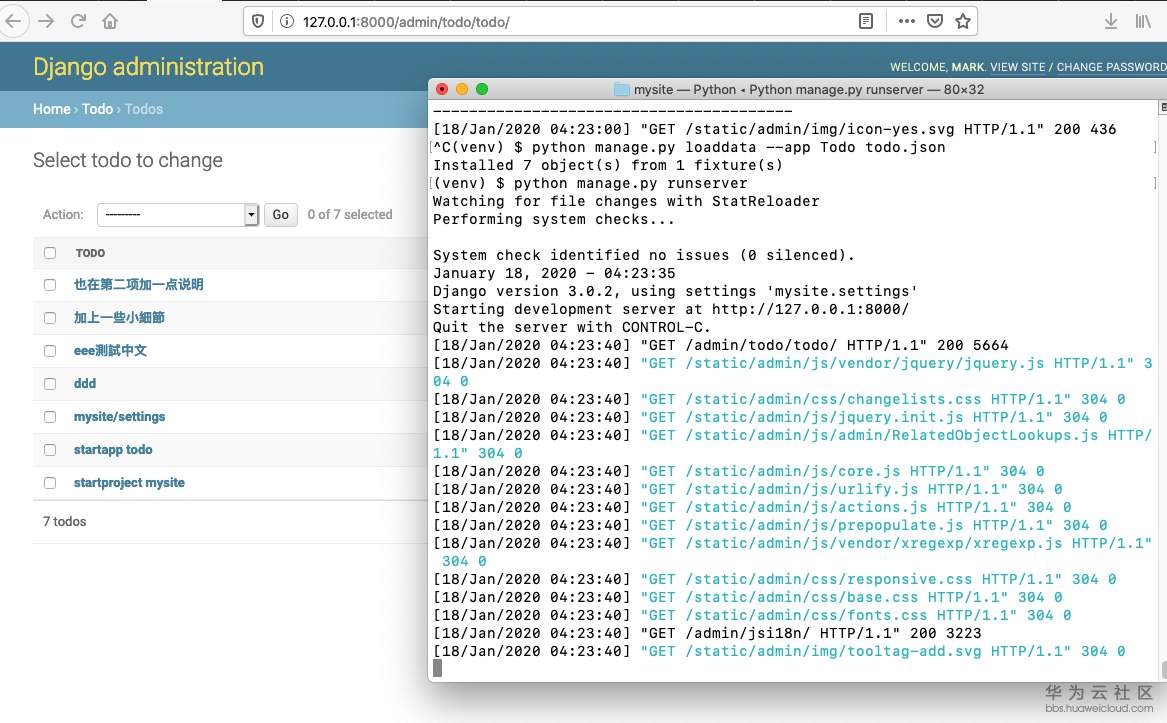
Task: Check the box for startproject mysite
Action: pyautogui.click(x=50, y=482)
